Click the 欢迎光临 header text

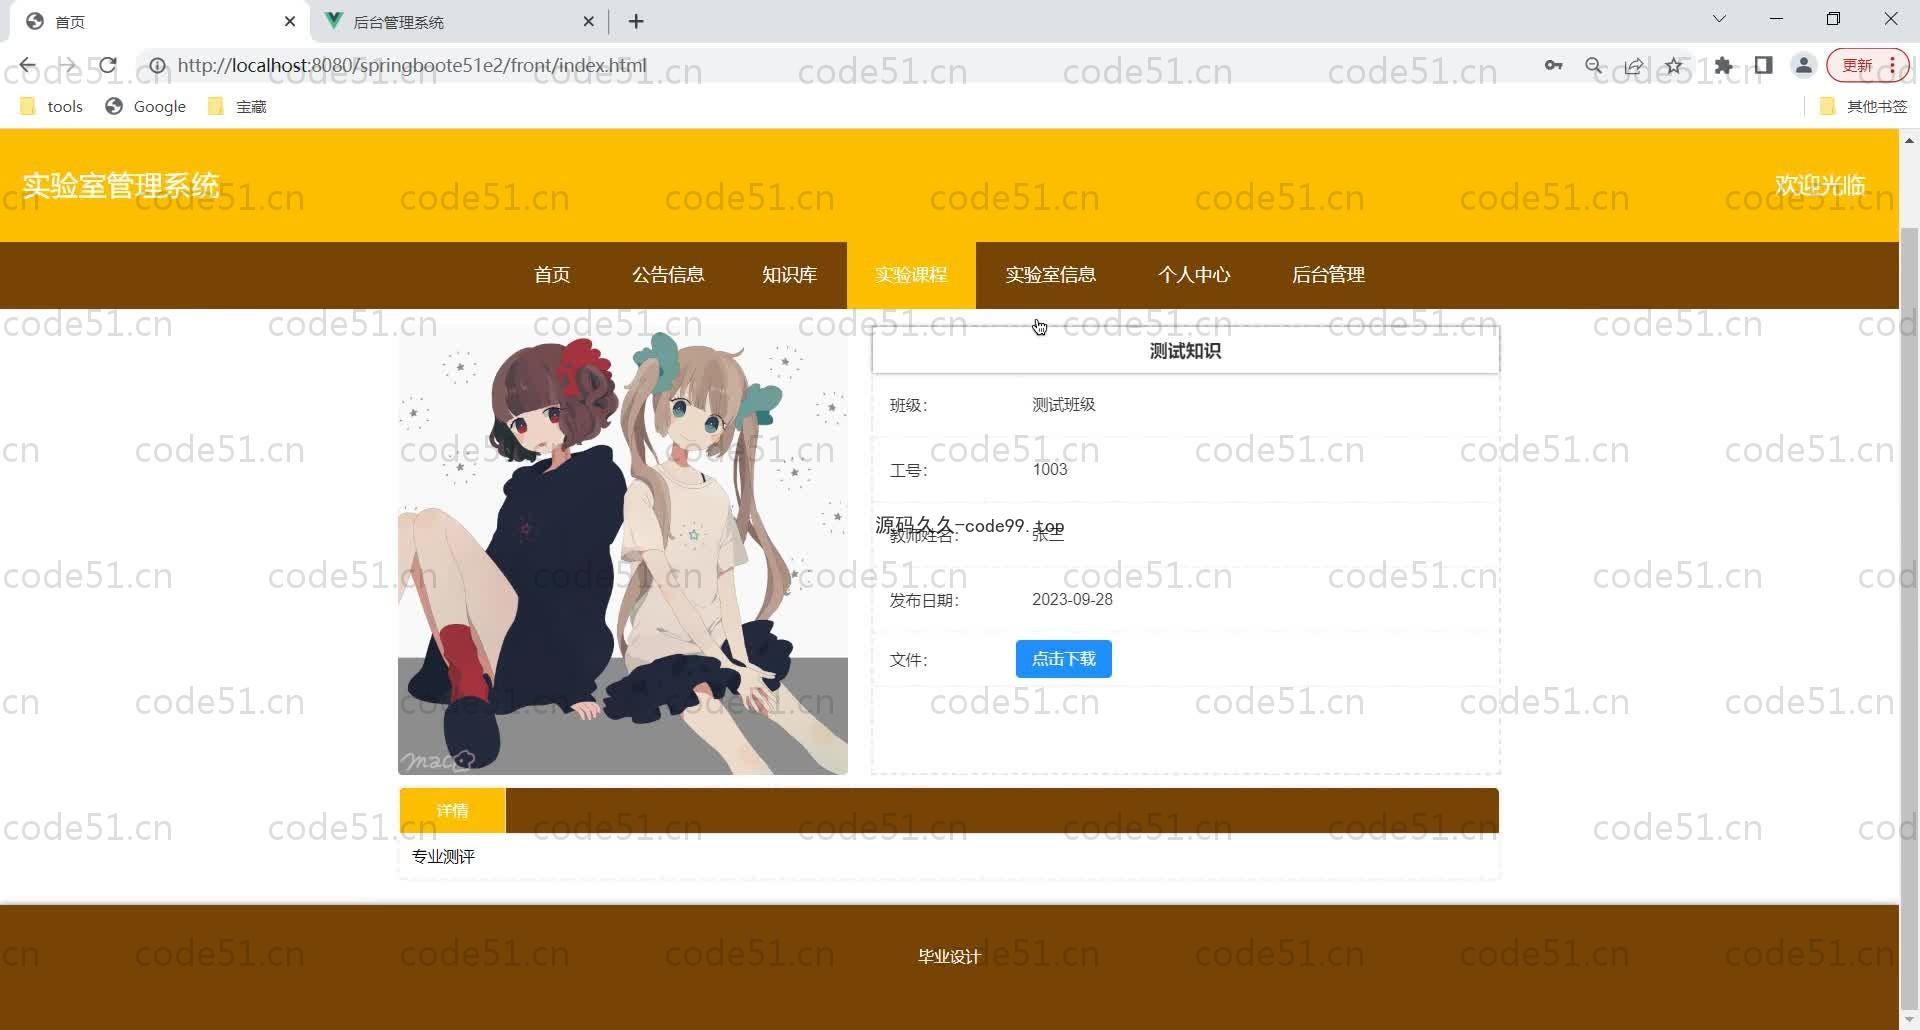pyautogui.click(x=1820, y=185)
